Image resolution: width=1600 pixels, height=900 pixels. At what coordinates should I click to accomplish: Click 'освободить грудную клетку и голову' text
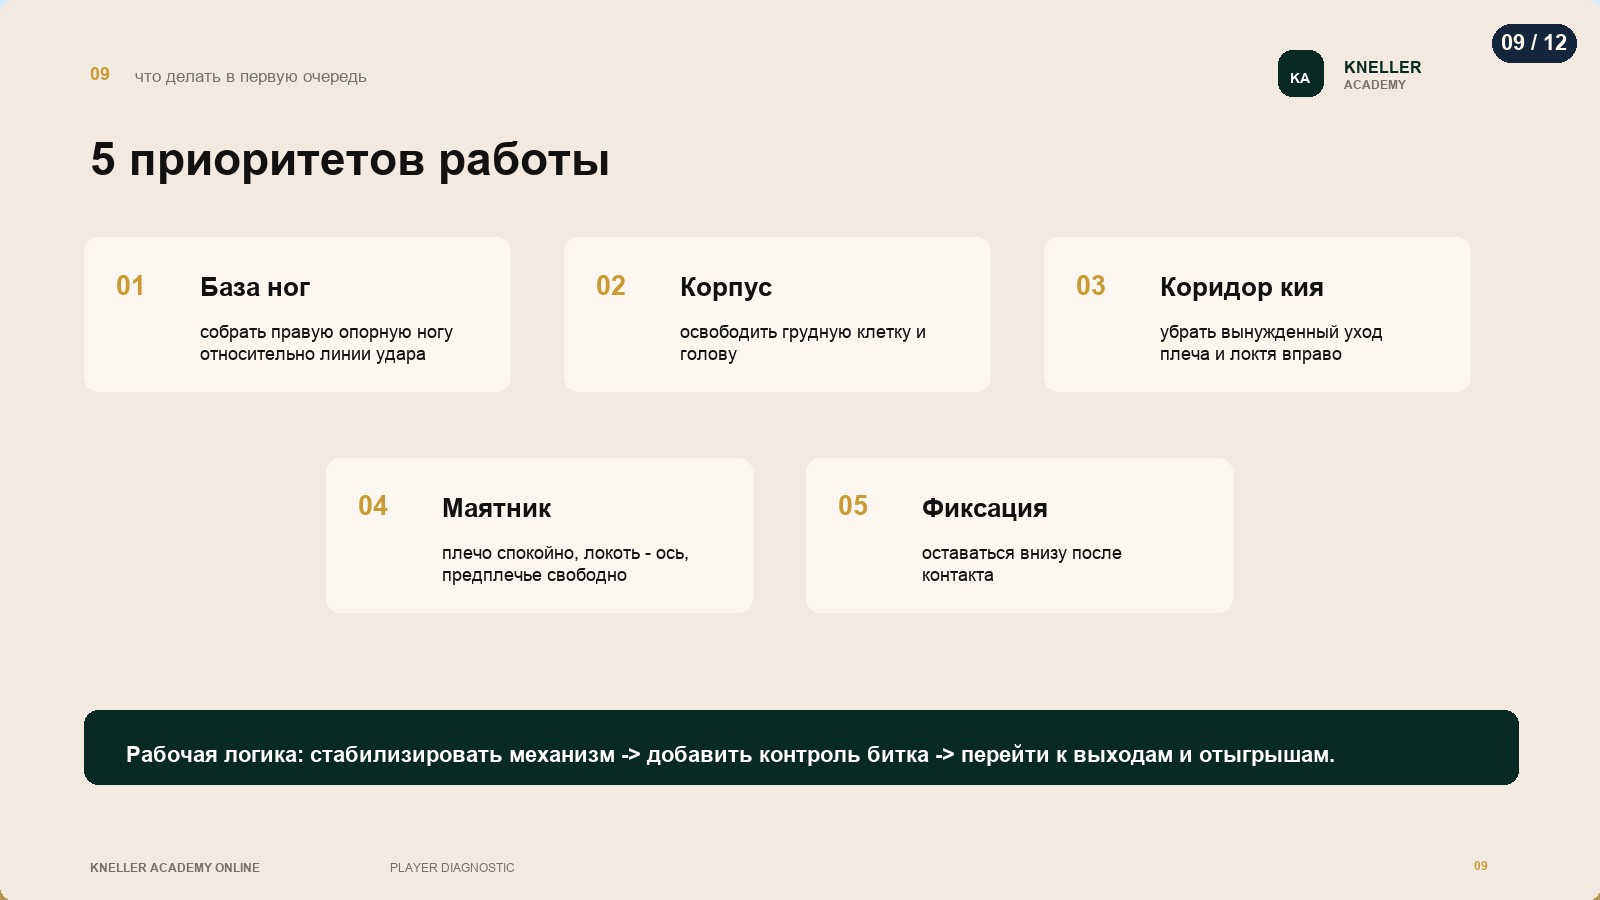coord(802,343)
